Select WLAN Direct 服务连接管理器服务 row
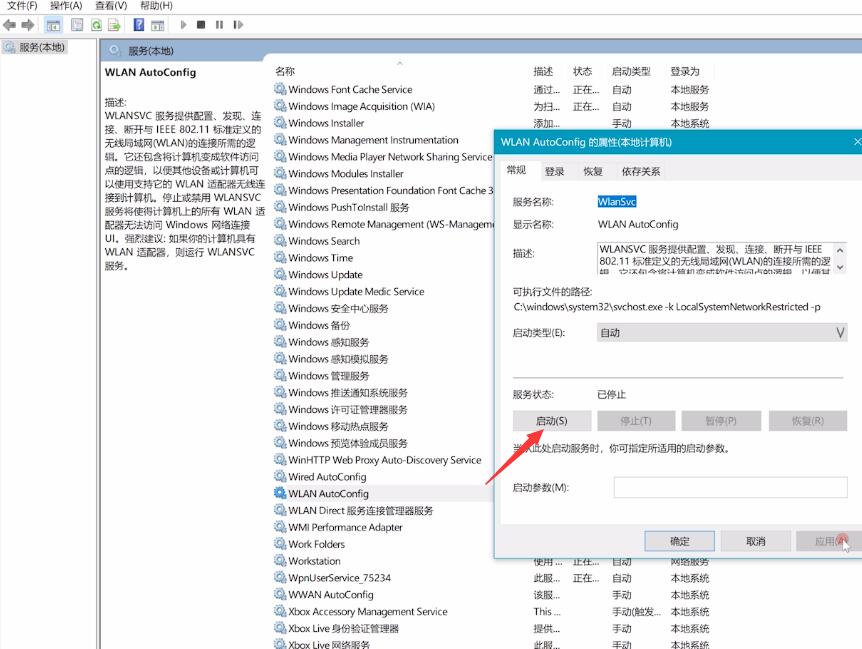The width and height of the screenshot is (862, 649). [361, 510]
